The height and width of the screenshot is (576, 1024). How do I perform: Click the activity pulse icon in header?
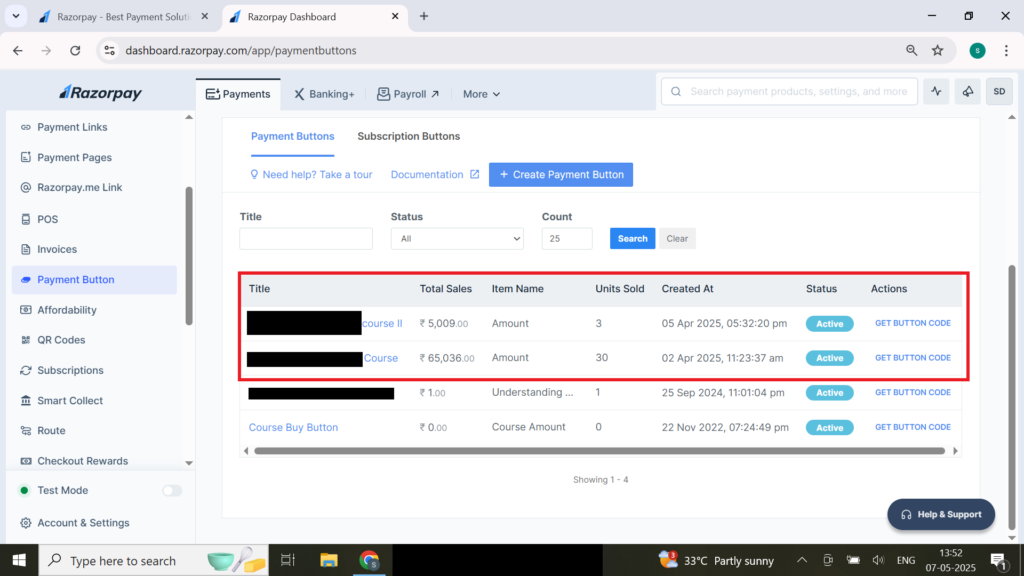click(x=936, y=91)
